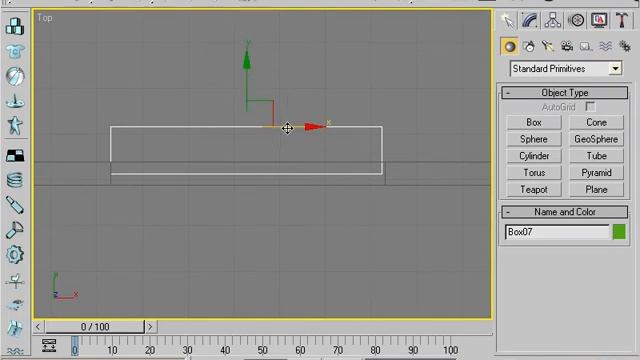The image size is (640, 360).
Task: Select the Space Warps category icon
Action: pos(605,47)
